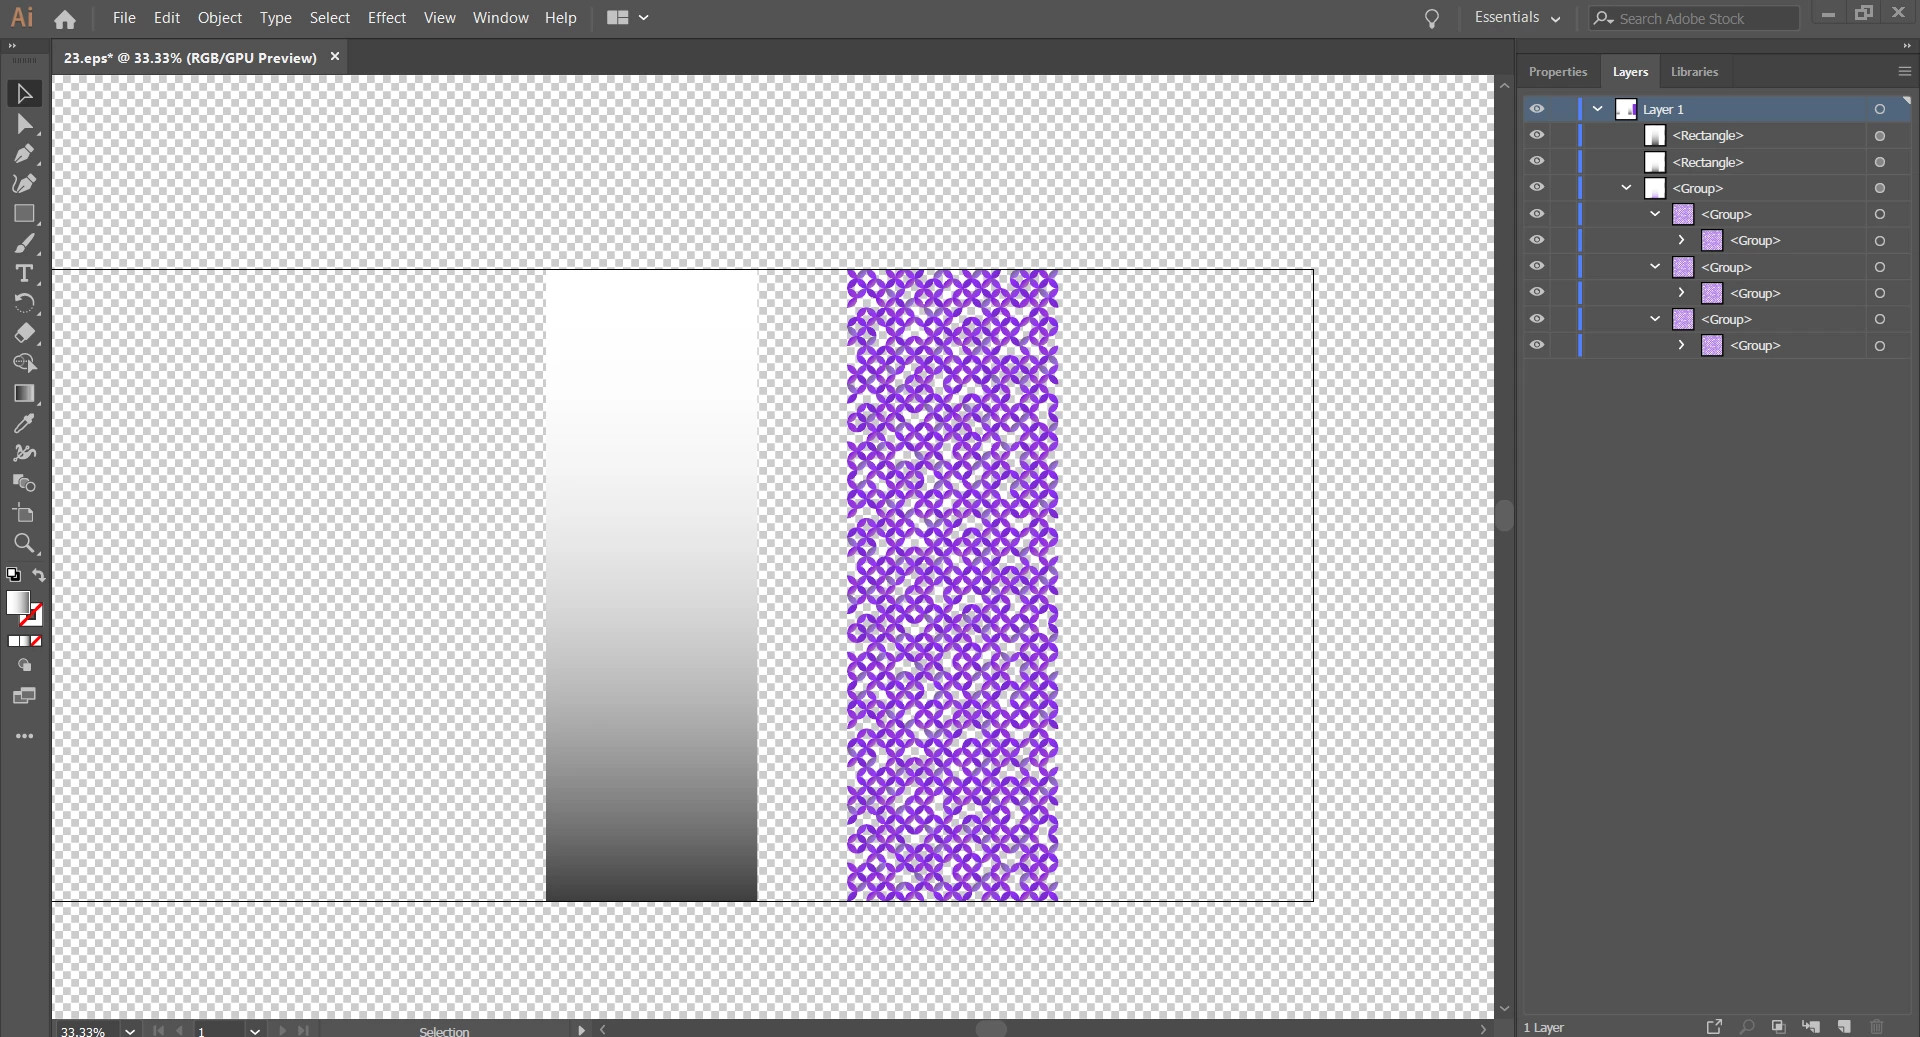This screenshot has height=1037, width=1920.
Task: Go to the Home screen
Action: tap(65, 18)
